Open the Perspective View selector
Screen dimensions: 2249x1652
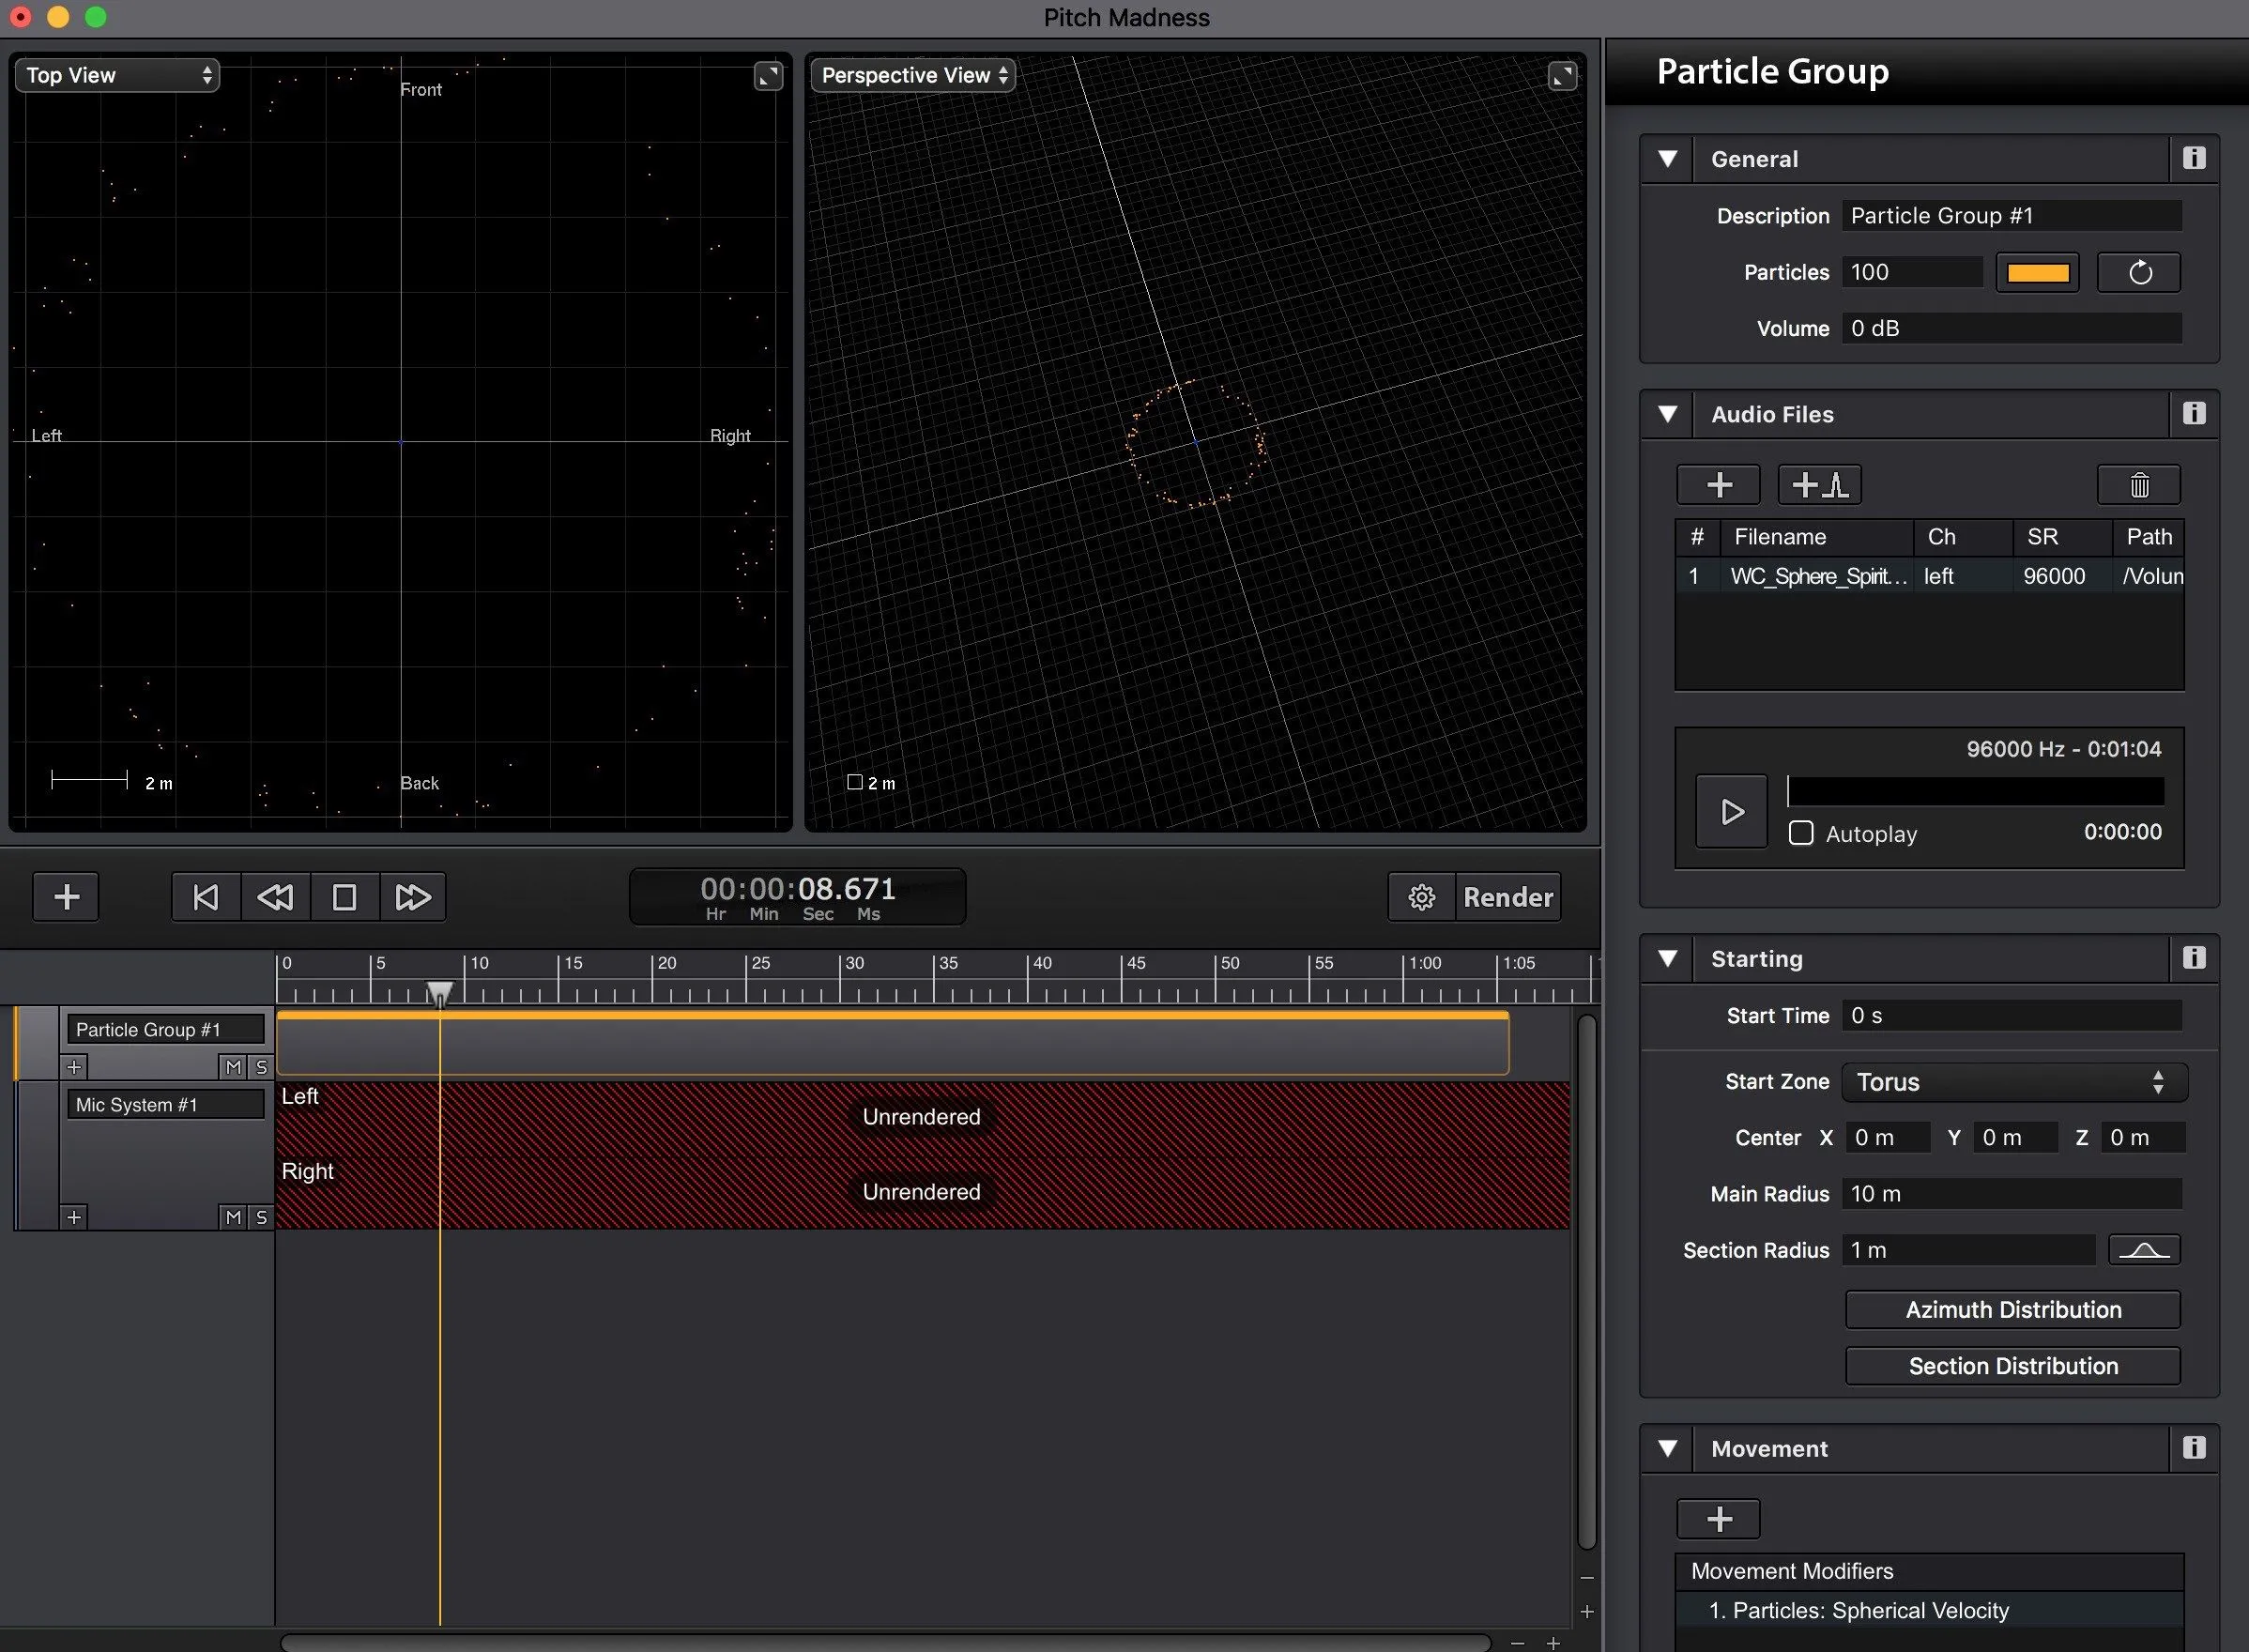tap(912, 75)
